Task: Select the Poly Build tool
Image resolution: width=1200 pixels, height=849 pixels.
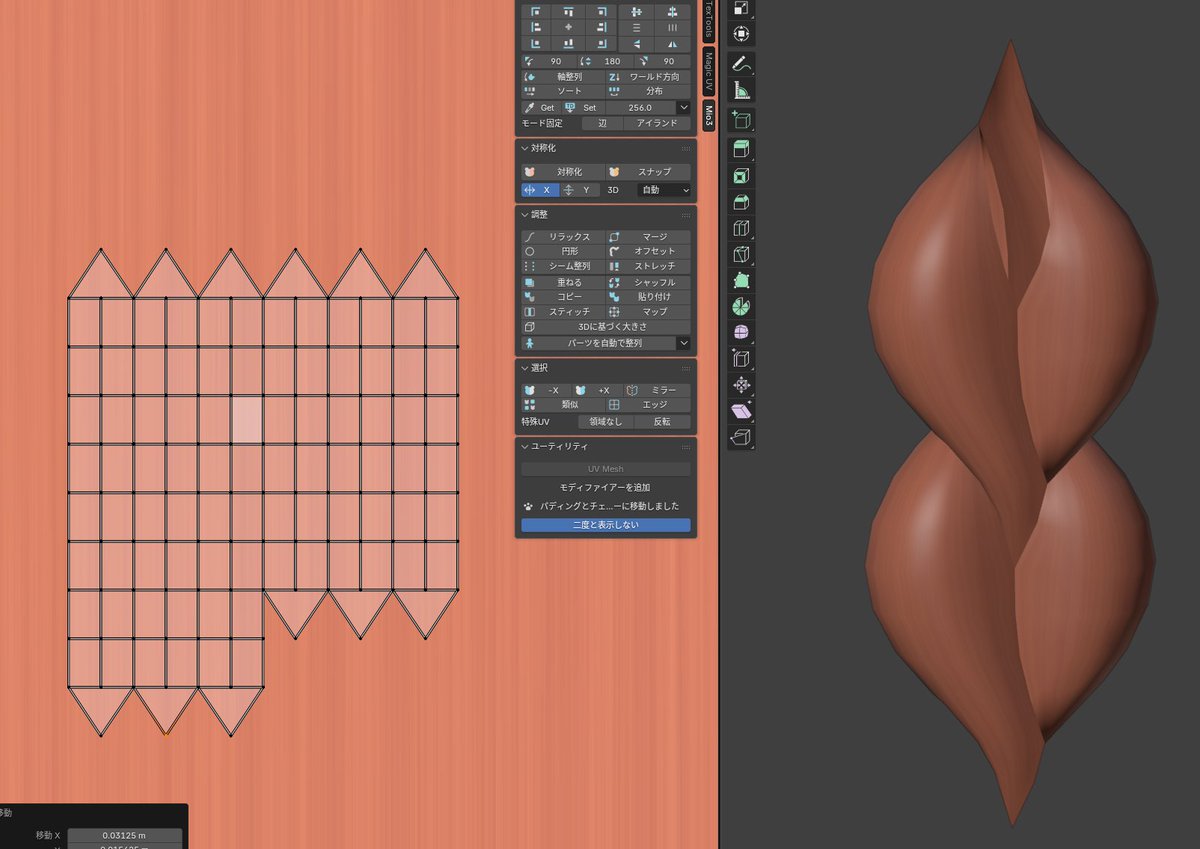Action: tap(741, 280)
